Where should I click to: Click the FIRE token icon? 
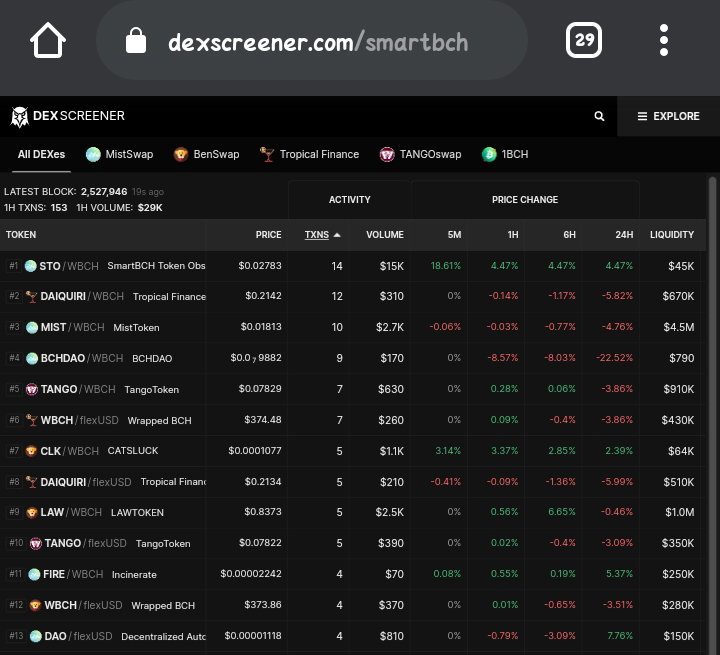(x=34, y=575)
